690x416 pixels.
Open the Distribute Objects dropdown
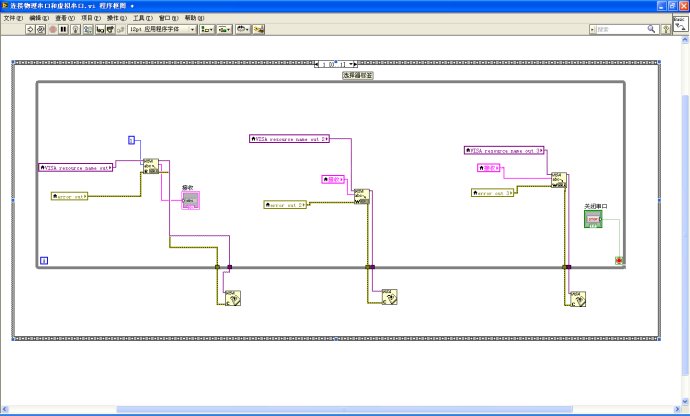coord(225,30)
